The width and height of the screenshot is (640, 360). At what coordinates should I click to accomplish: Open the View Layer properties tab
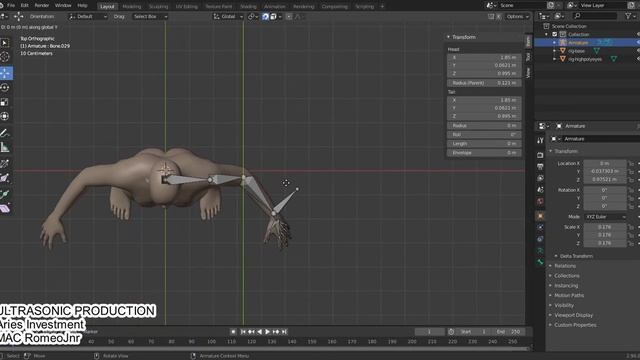pyautogui.click(x=540, y=178)
